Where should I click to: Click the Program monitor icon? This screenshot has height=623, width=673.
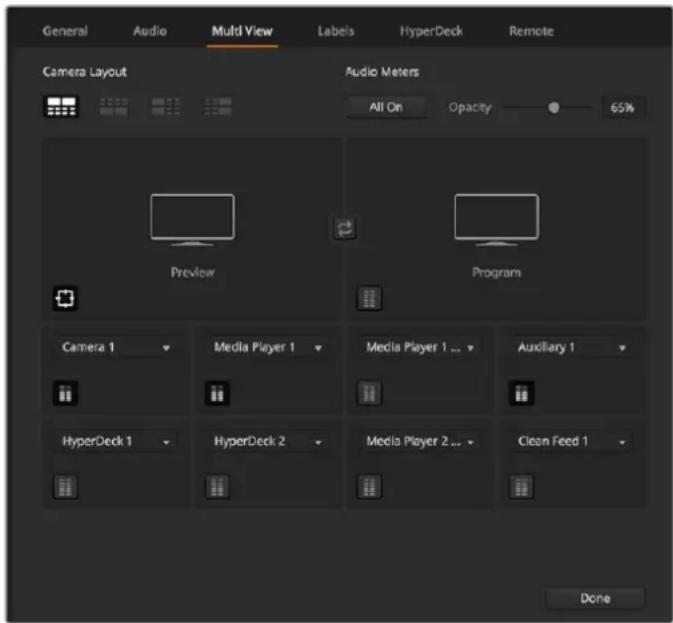point(497,220)
